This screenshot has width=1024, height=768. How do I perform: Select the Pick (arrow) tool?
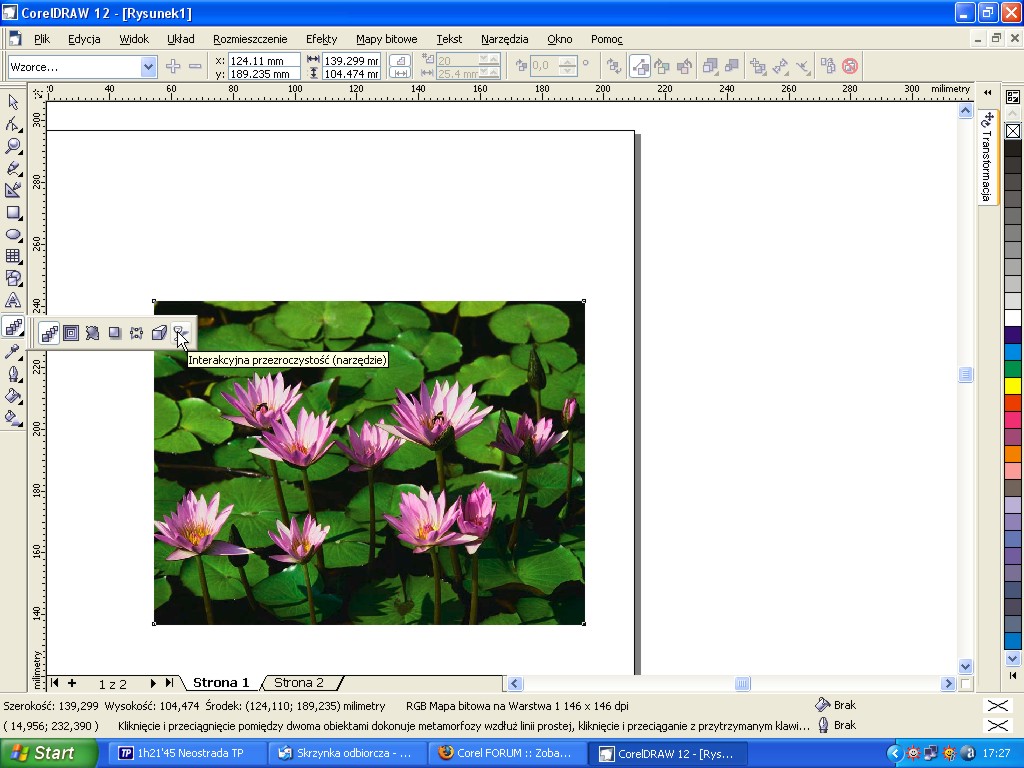tap(13, 102)
